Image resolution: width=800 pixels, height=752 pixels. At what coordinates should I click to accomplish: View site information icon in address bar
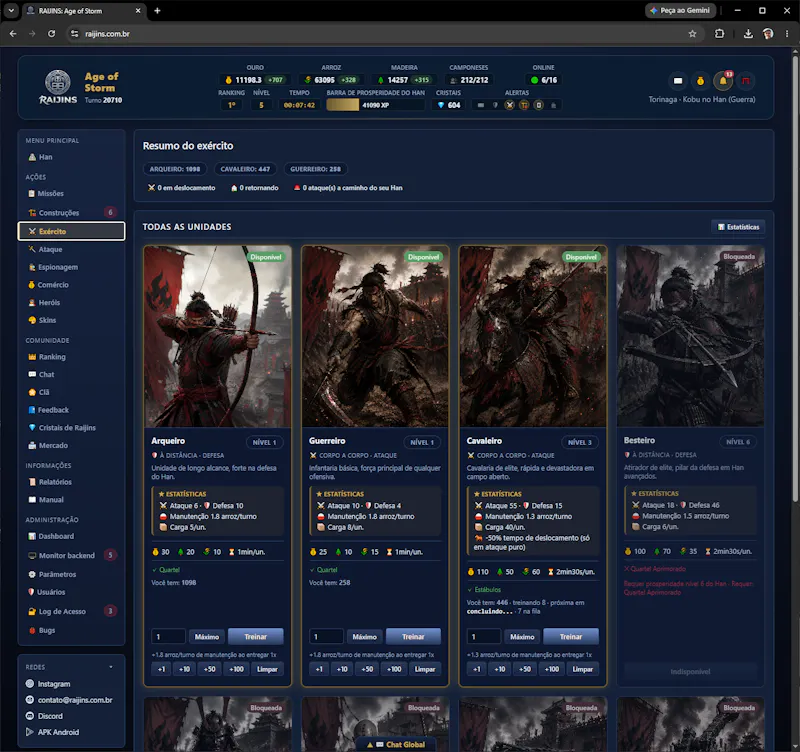[74, 34]
